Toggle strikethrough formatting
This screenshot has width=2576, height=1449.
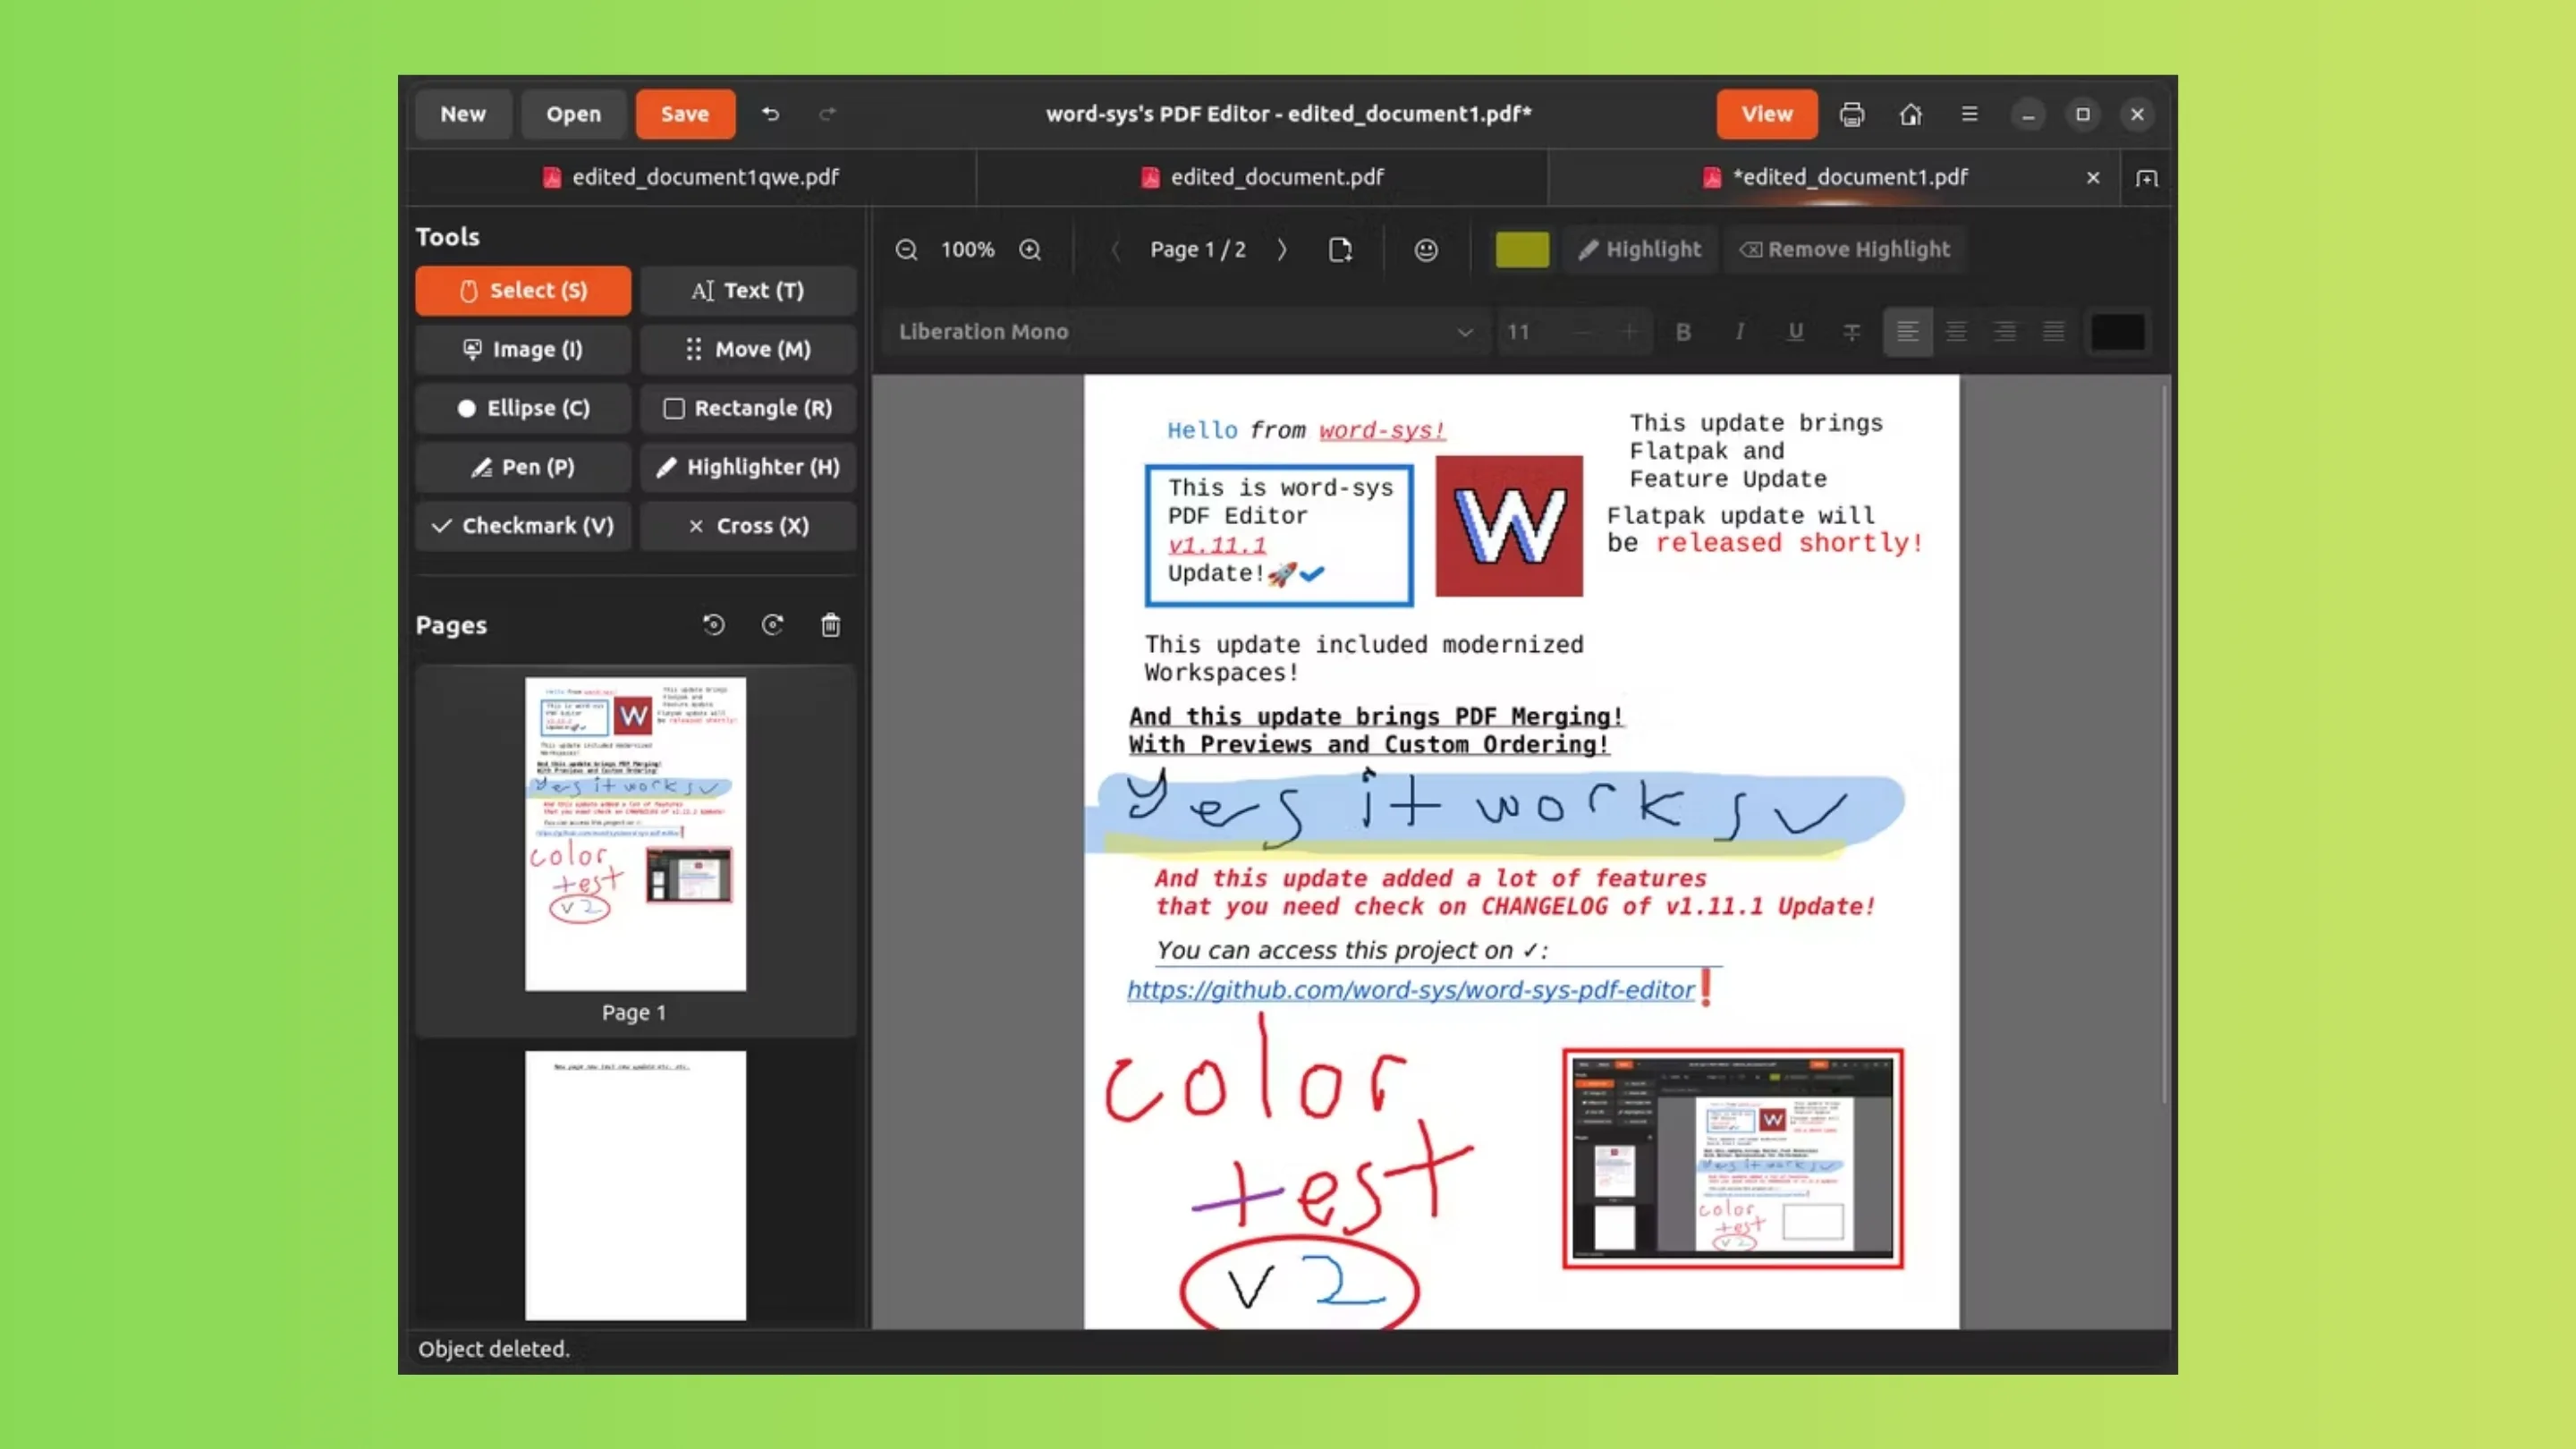pos(1852,332)
